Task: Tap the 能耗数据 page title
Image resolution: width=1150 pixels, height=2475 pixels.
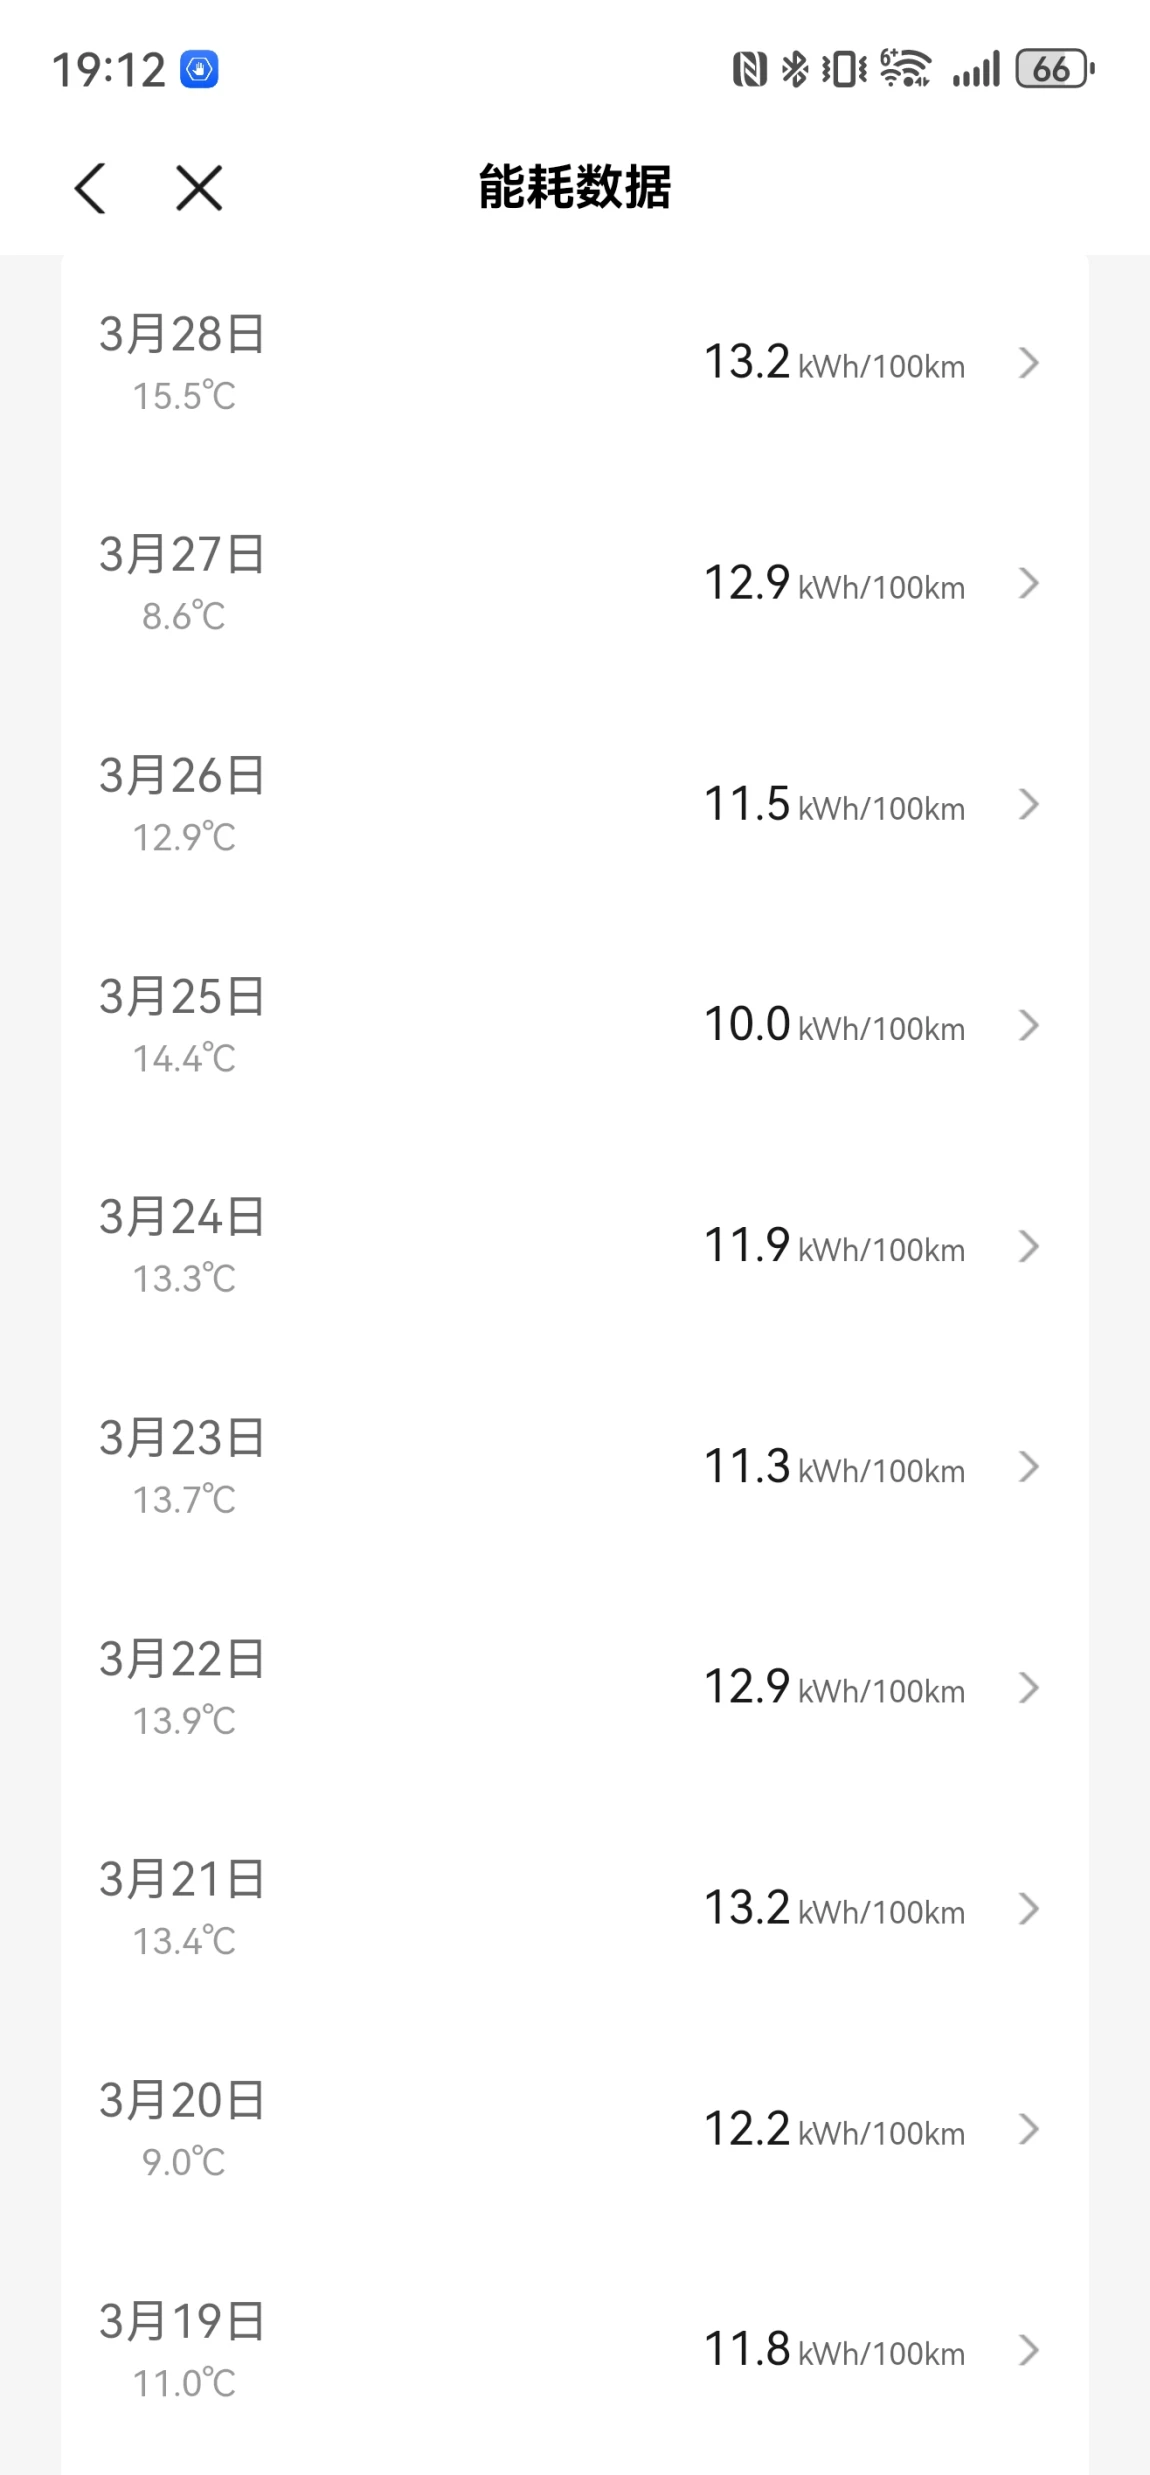Action: click(x=575, y=188)
